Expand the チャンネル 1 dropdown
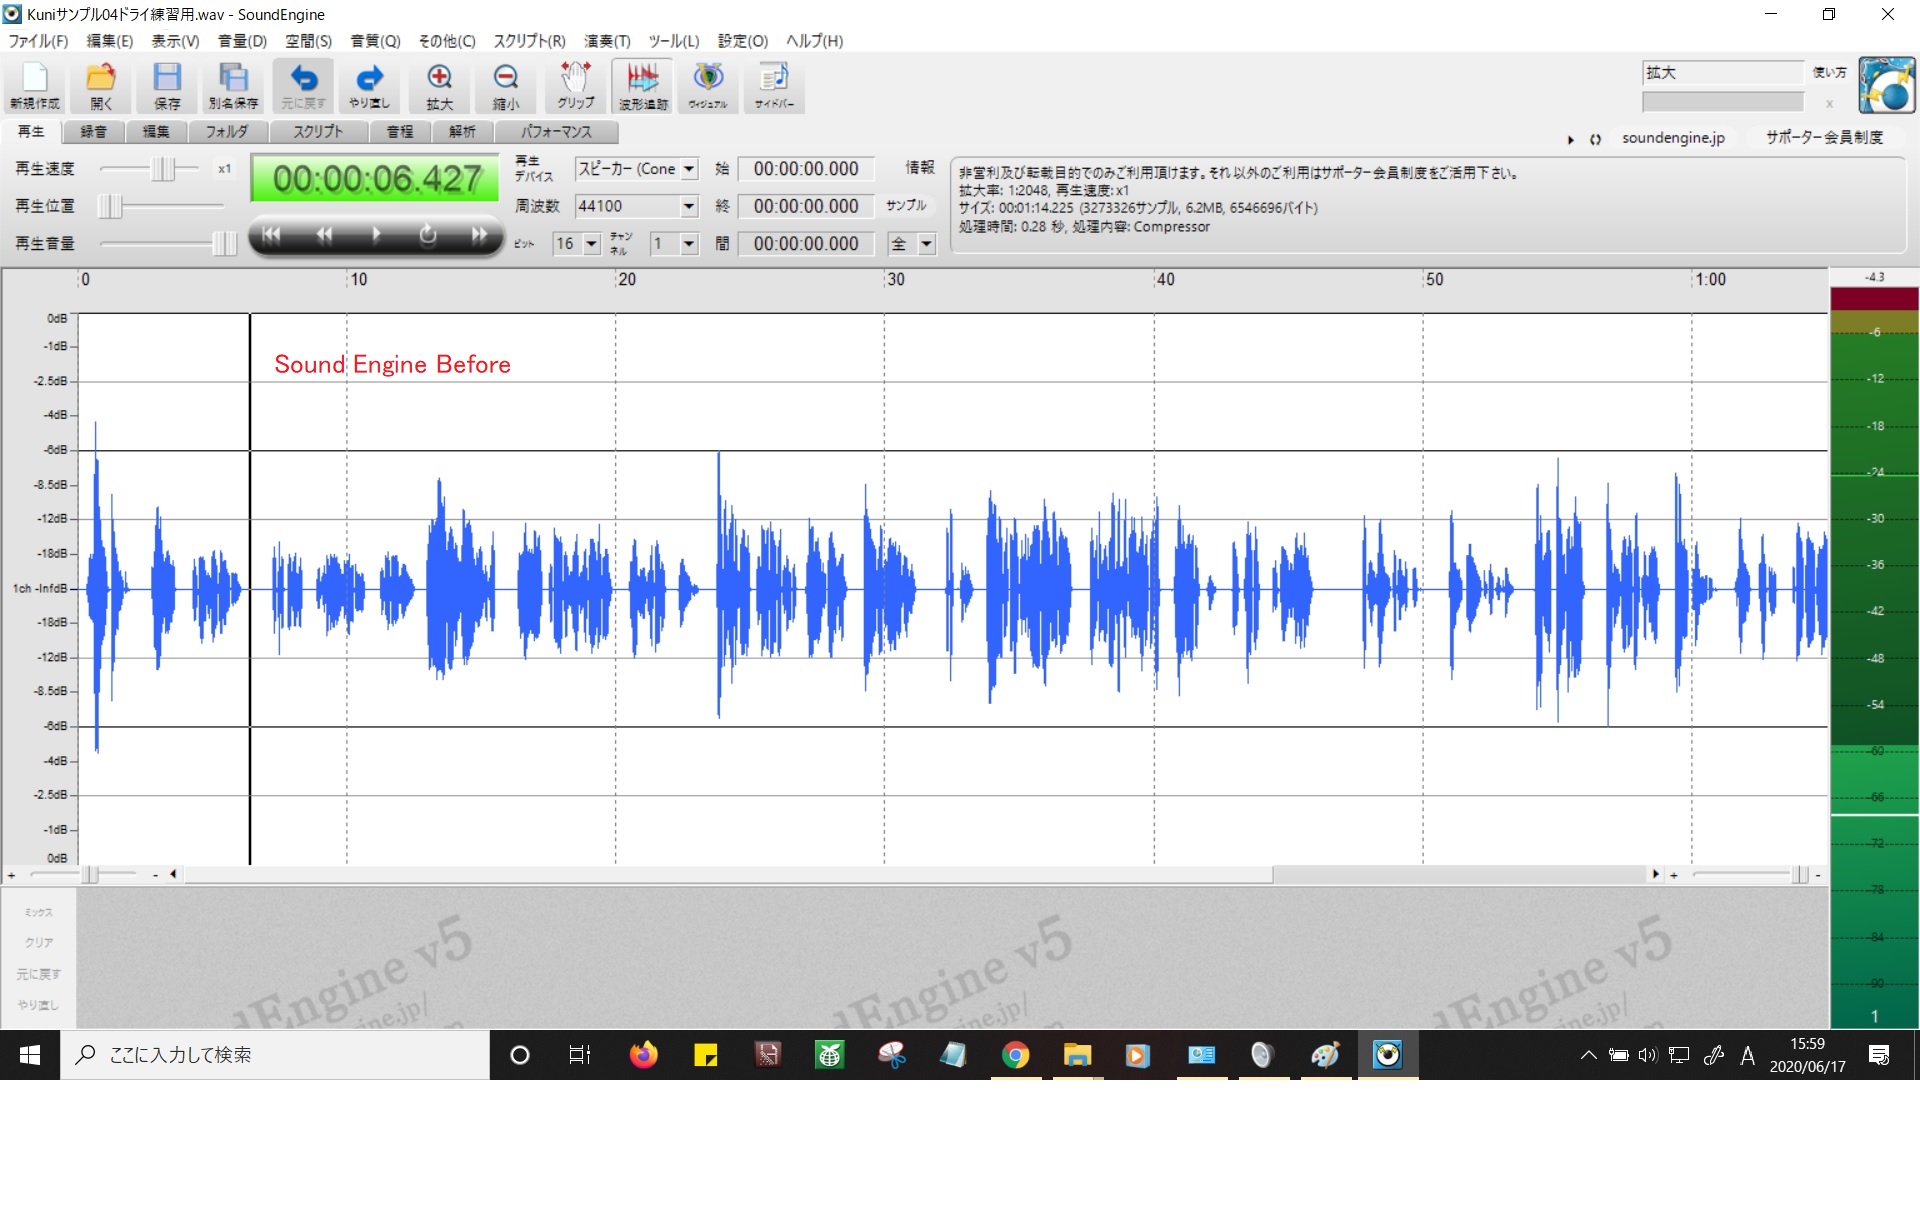This screenshot has width=1920, height=1207. coord(689,244)
